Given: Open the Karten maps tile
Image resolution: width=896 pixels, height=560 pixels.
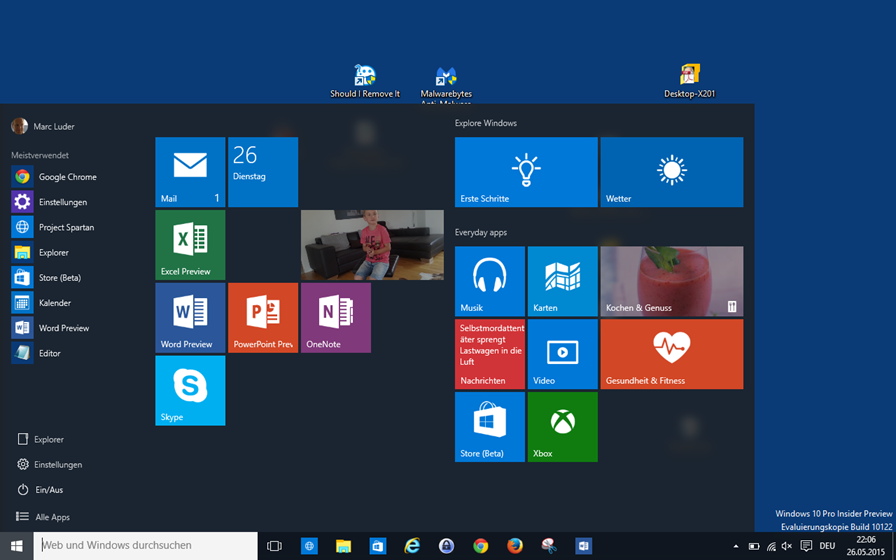Looking at the screenshot, I should [x=562, y=281].
